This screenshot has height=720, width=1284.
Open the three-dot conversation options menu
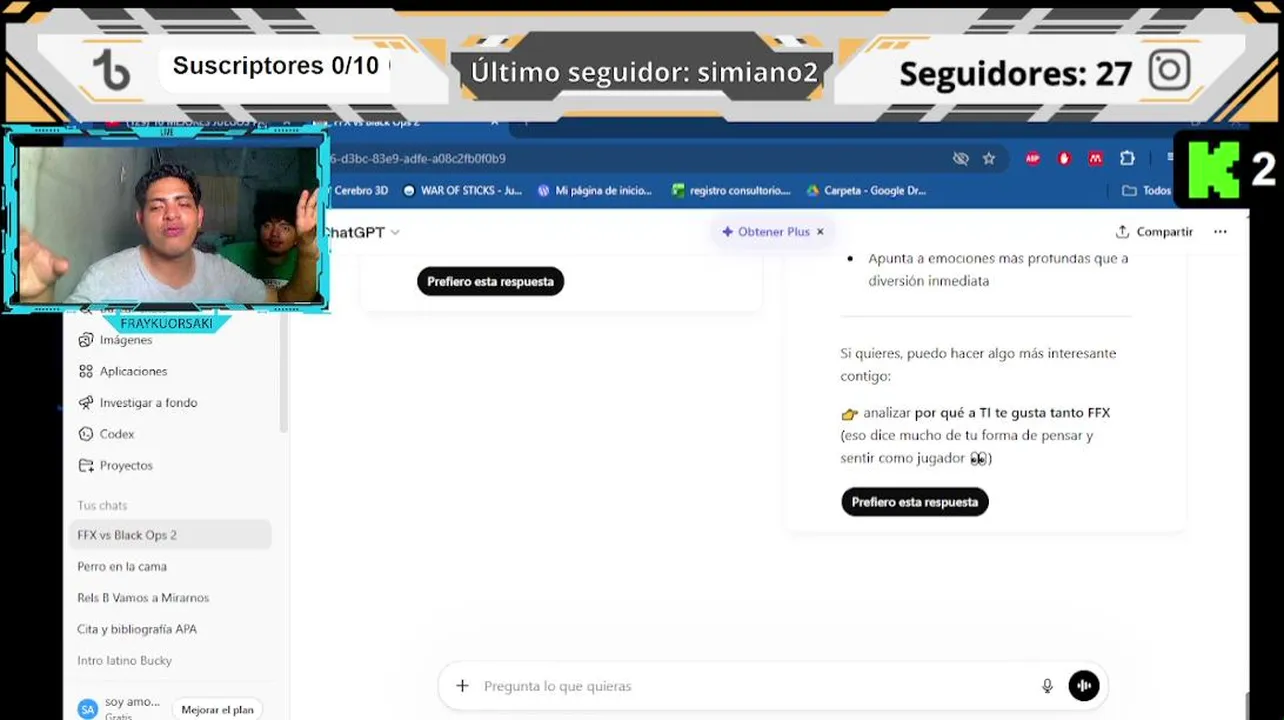pyautogui.click(x=1220, y=231)
